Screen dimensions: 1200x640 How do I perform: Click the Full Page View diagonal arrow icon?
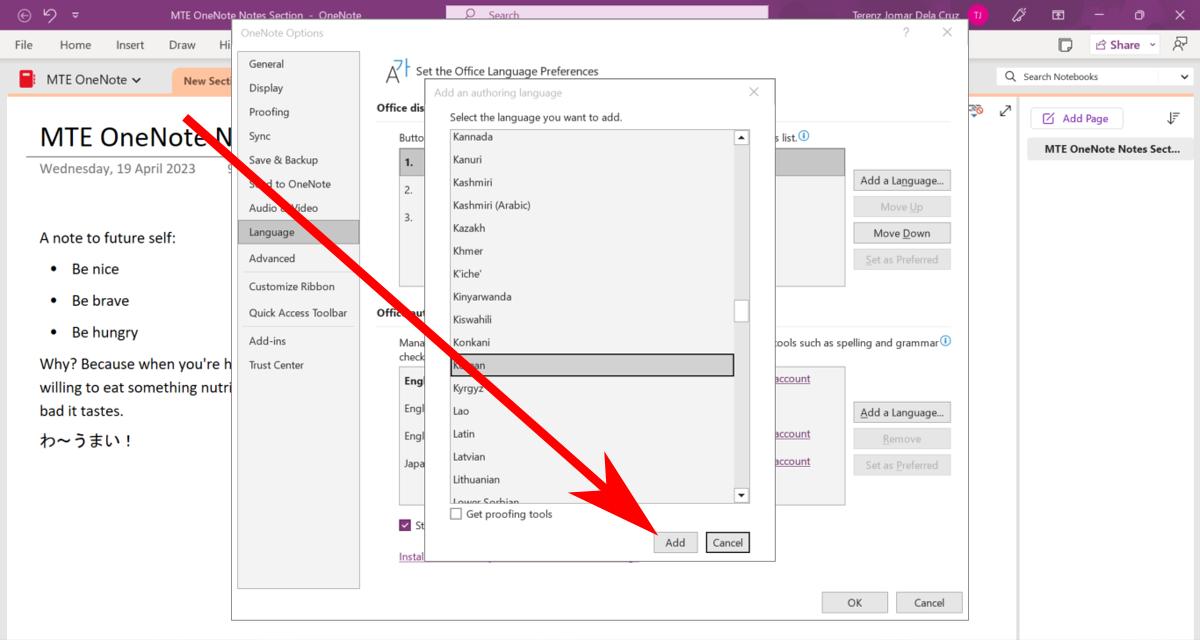(1005, 110)
